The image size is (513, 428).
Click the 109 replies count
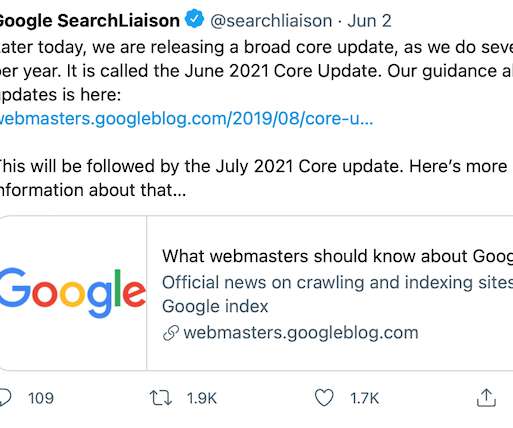point(41,398)
